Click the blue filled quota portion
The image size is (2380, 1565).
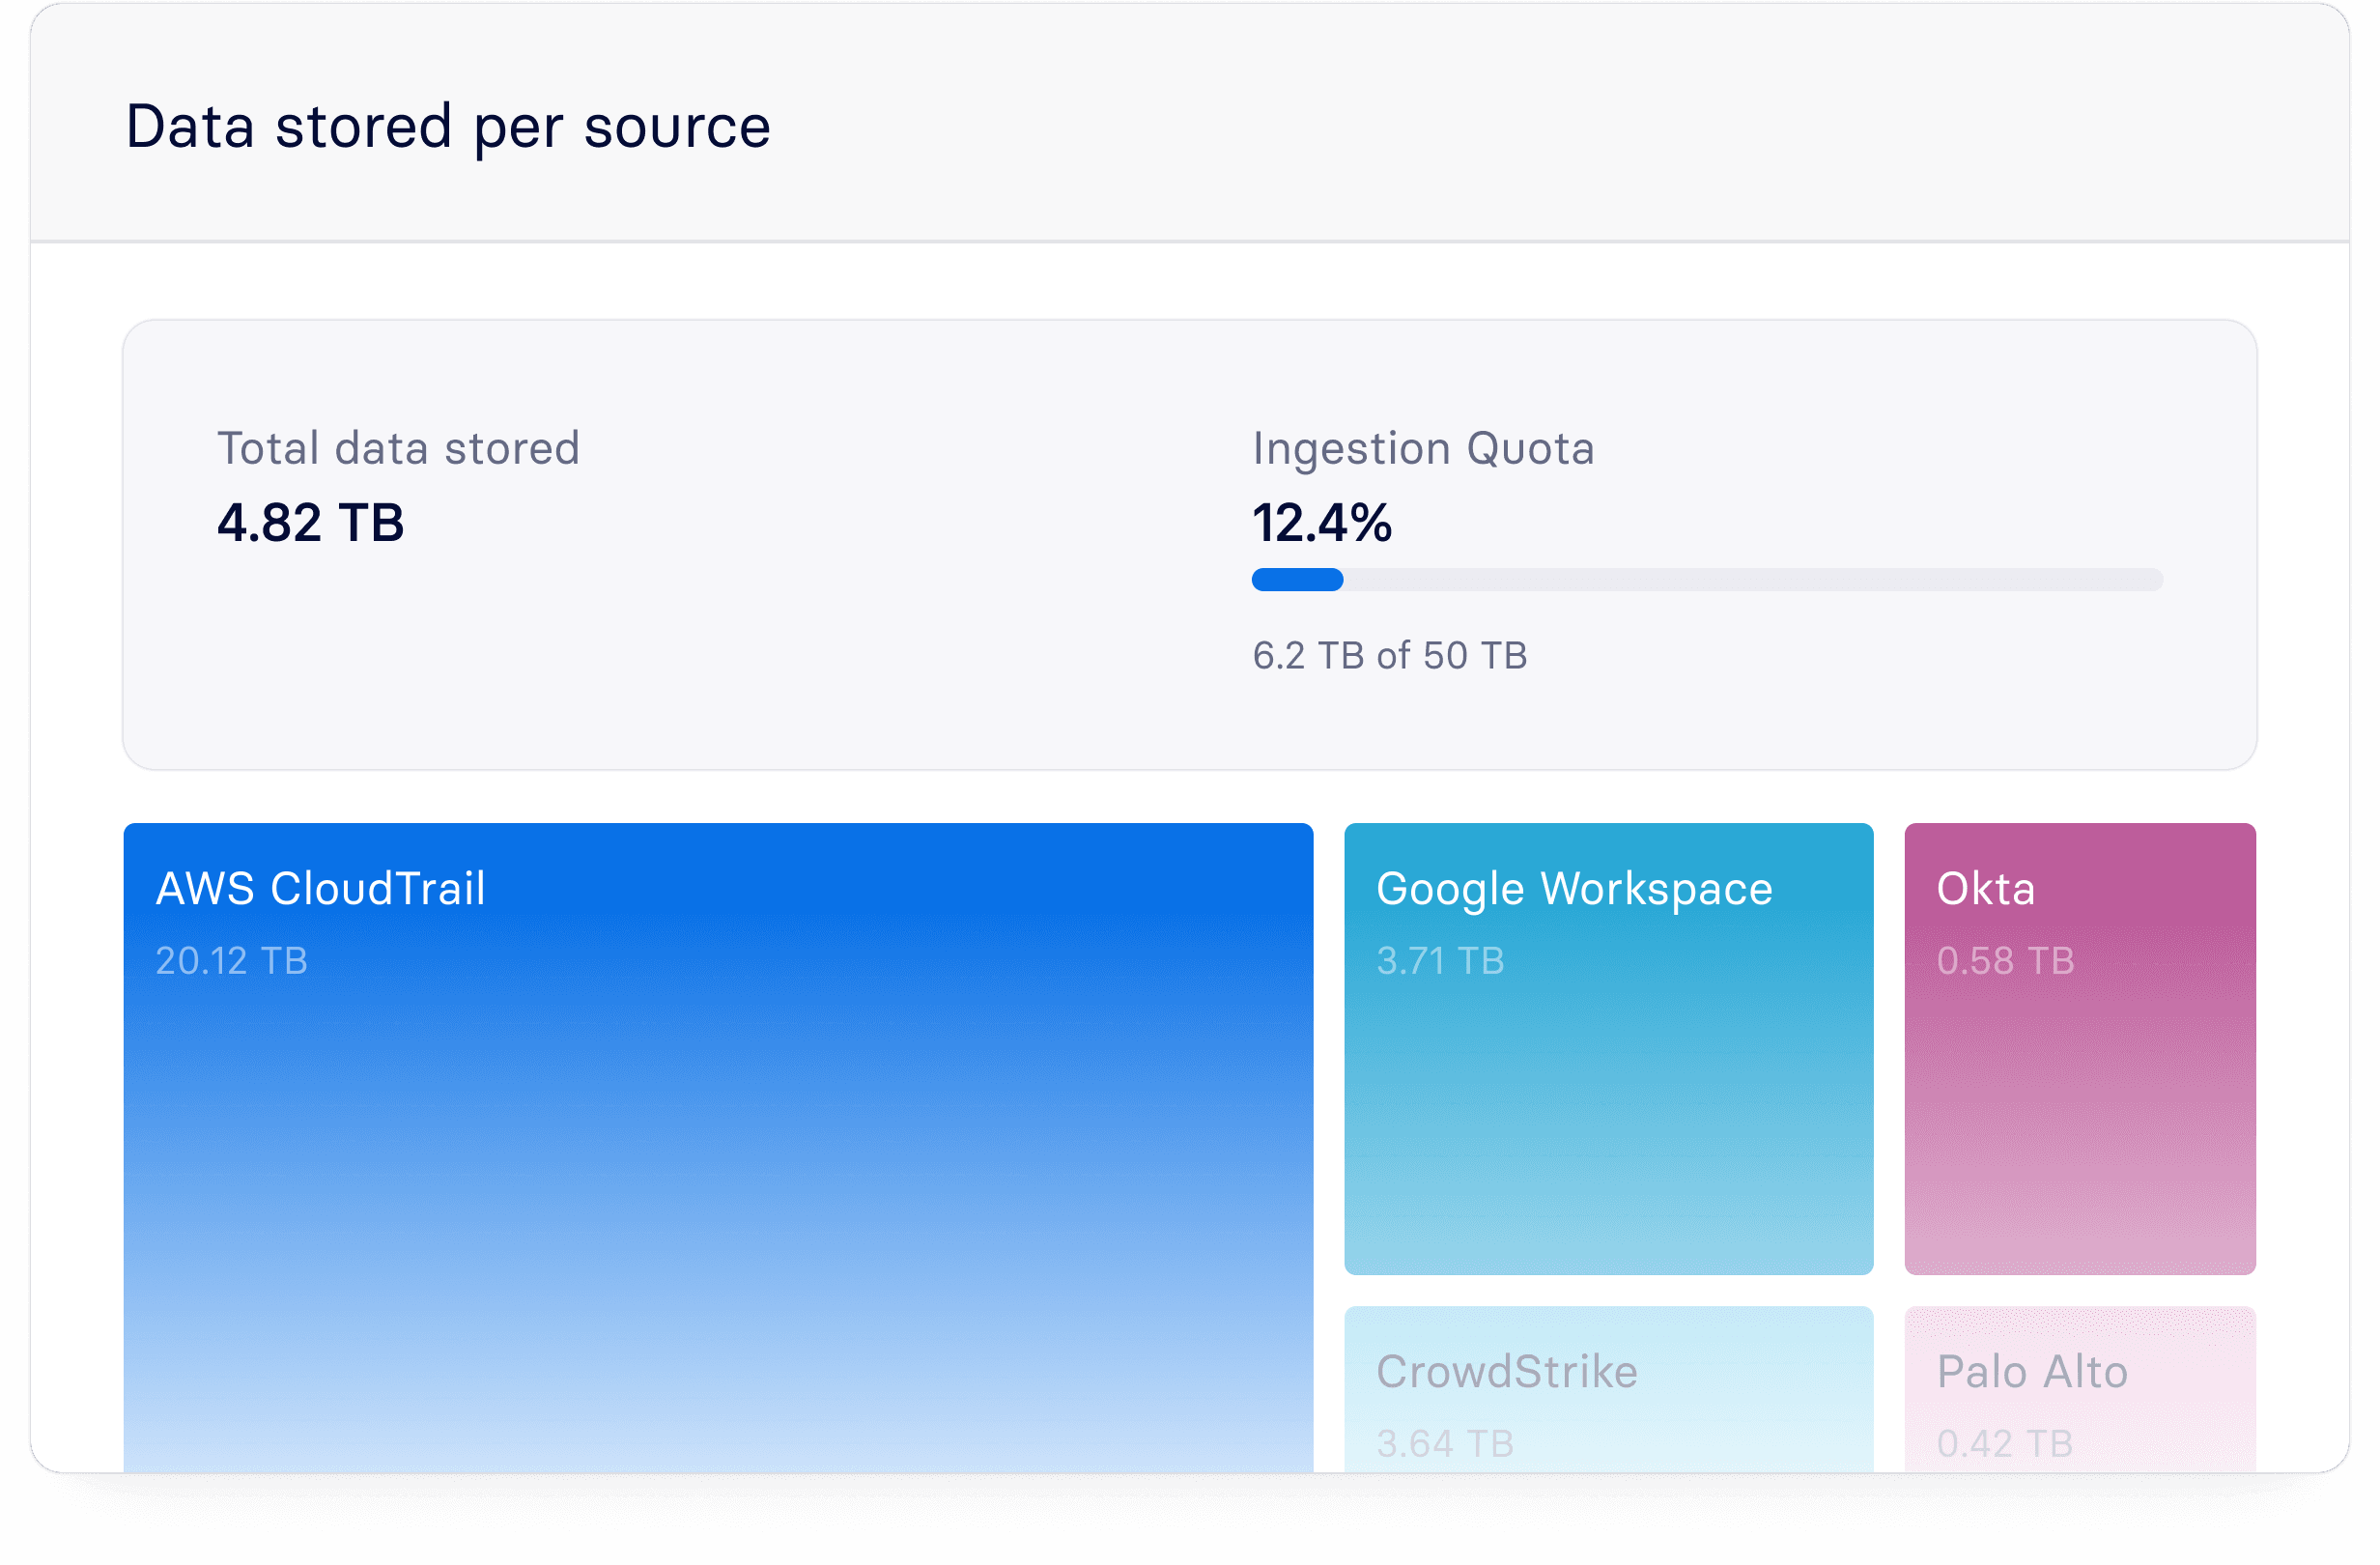1297,580
